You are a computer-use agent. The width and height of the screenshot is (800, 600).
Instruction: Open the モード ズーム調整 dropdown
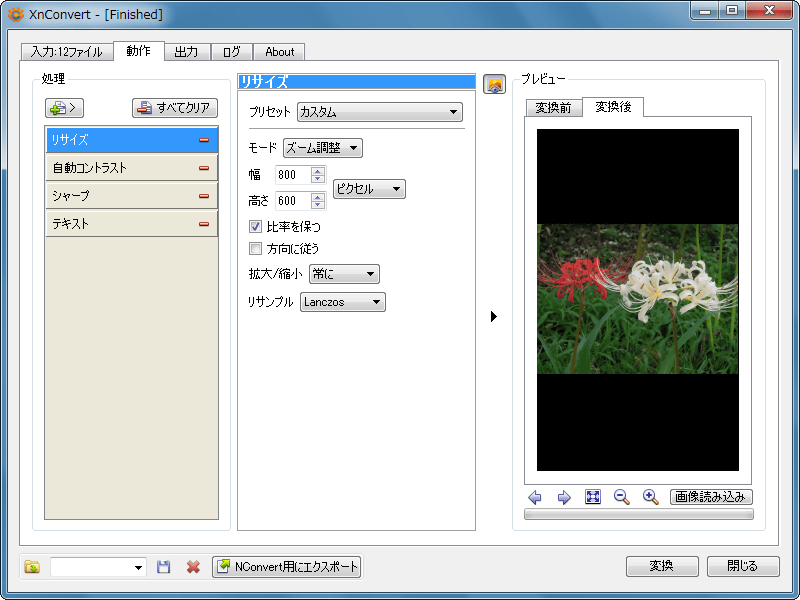[322, 148]
